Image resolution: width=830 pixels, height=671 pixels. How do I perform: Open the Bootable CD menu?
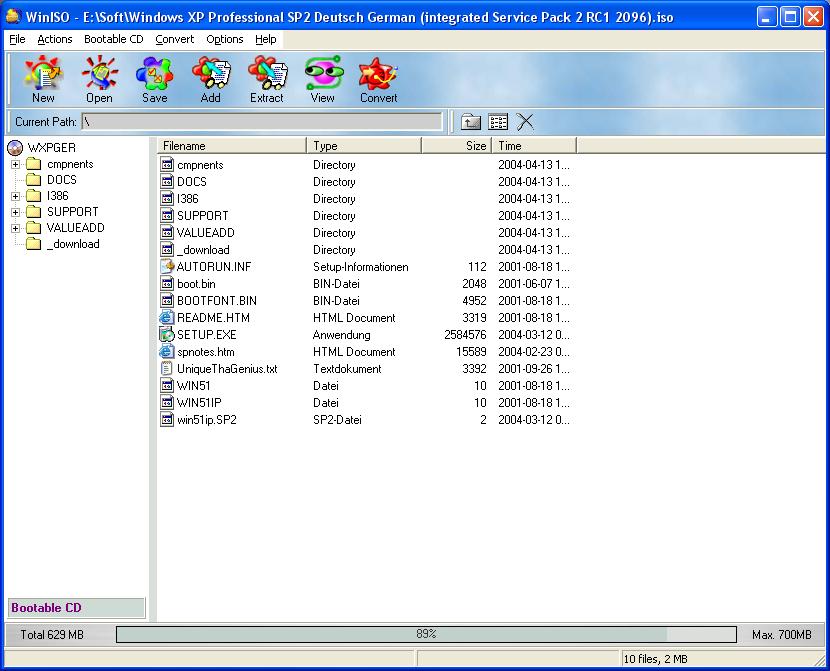114,39
